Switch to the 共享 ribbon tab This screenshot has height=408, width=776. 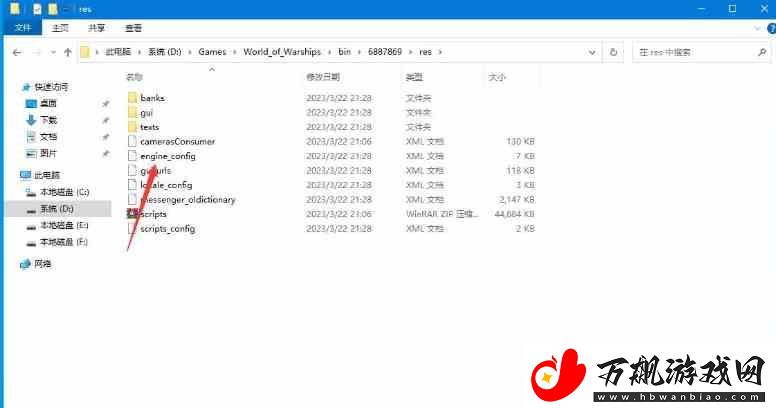pos(97,28)
